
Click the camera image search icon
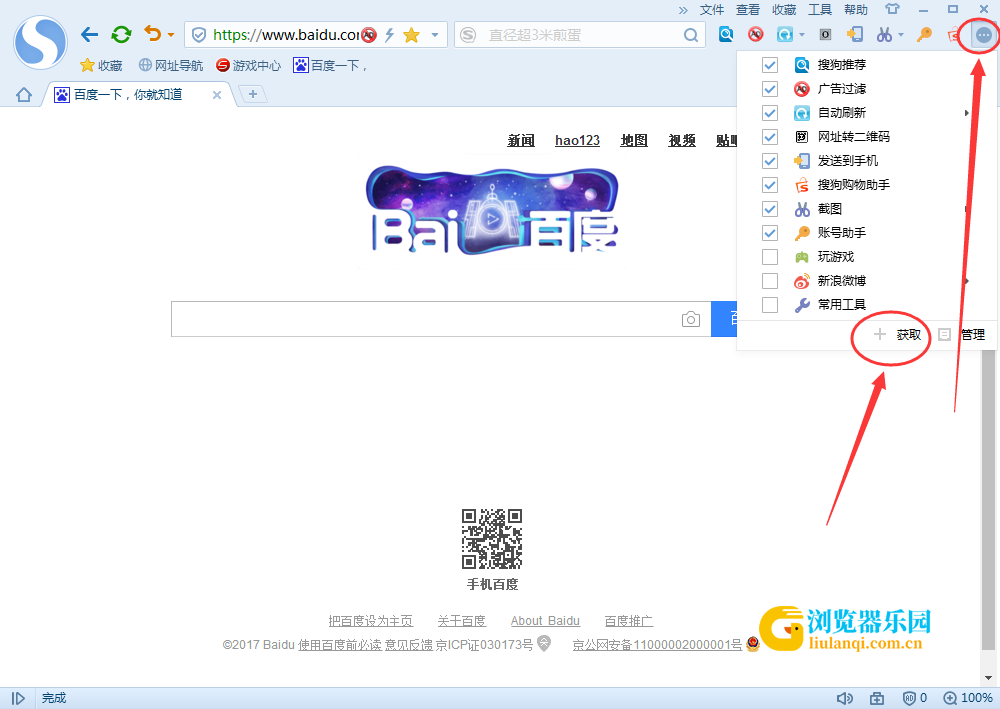[691, 319]
